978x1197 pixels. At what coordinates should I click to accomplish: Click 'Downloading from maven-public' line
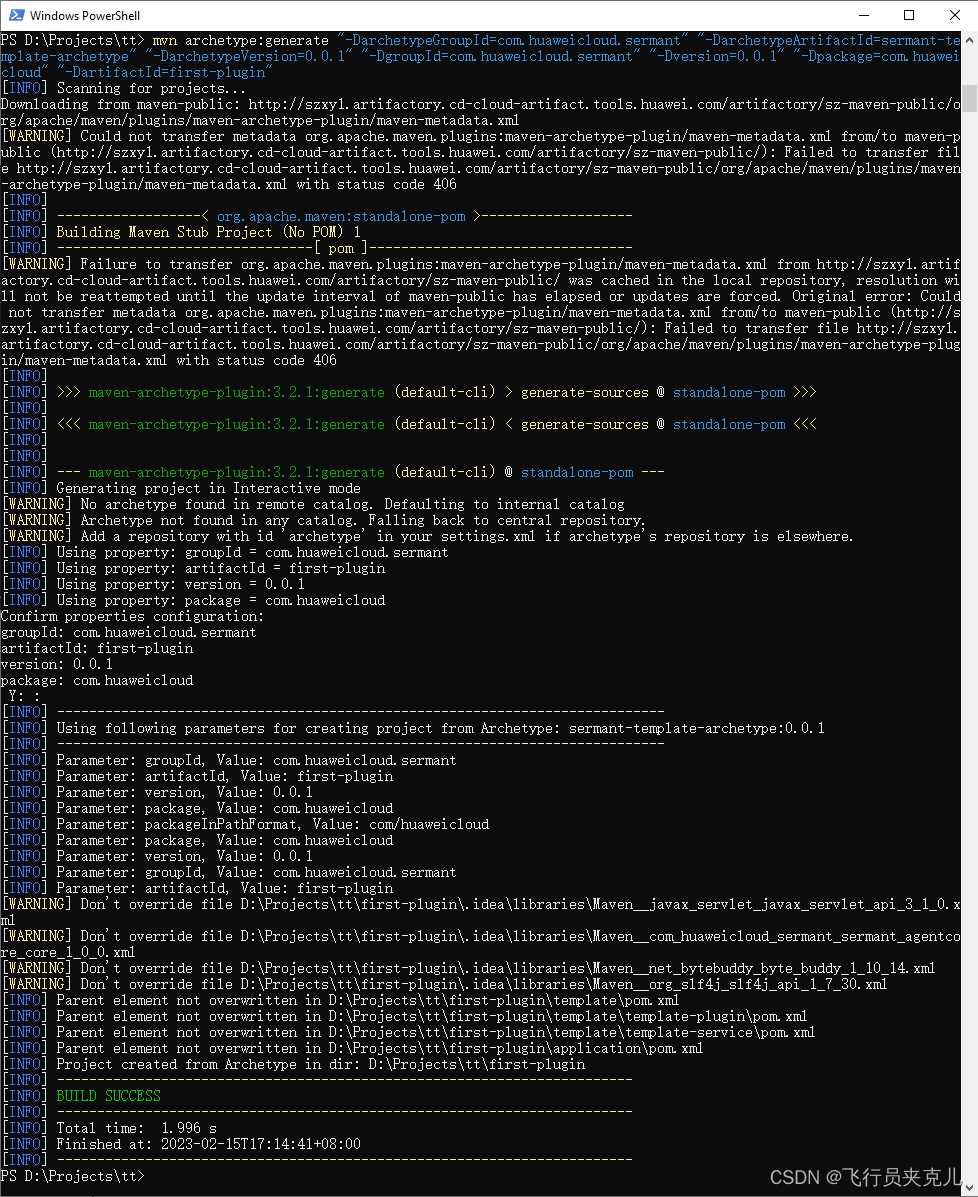click(481, 111)
